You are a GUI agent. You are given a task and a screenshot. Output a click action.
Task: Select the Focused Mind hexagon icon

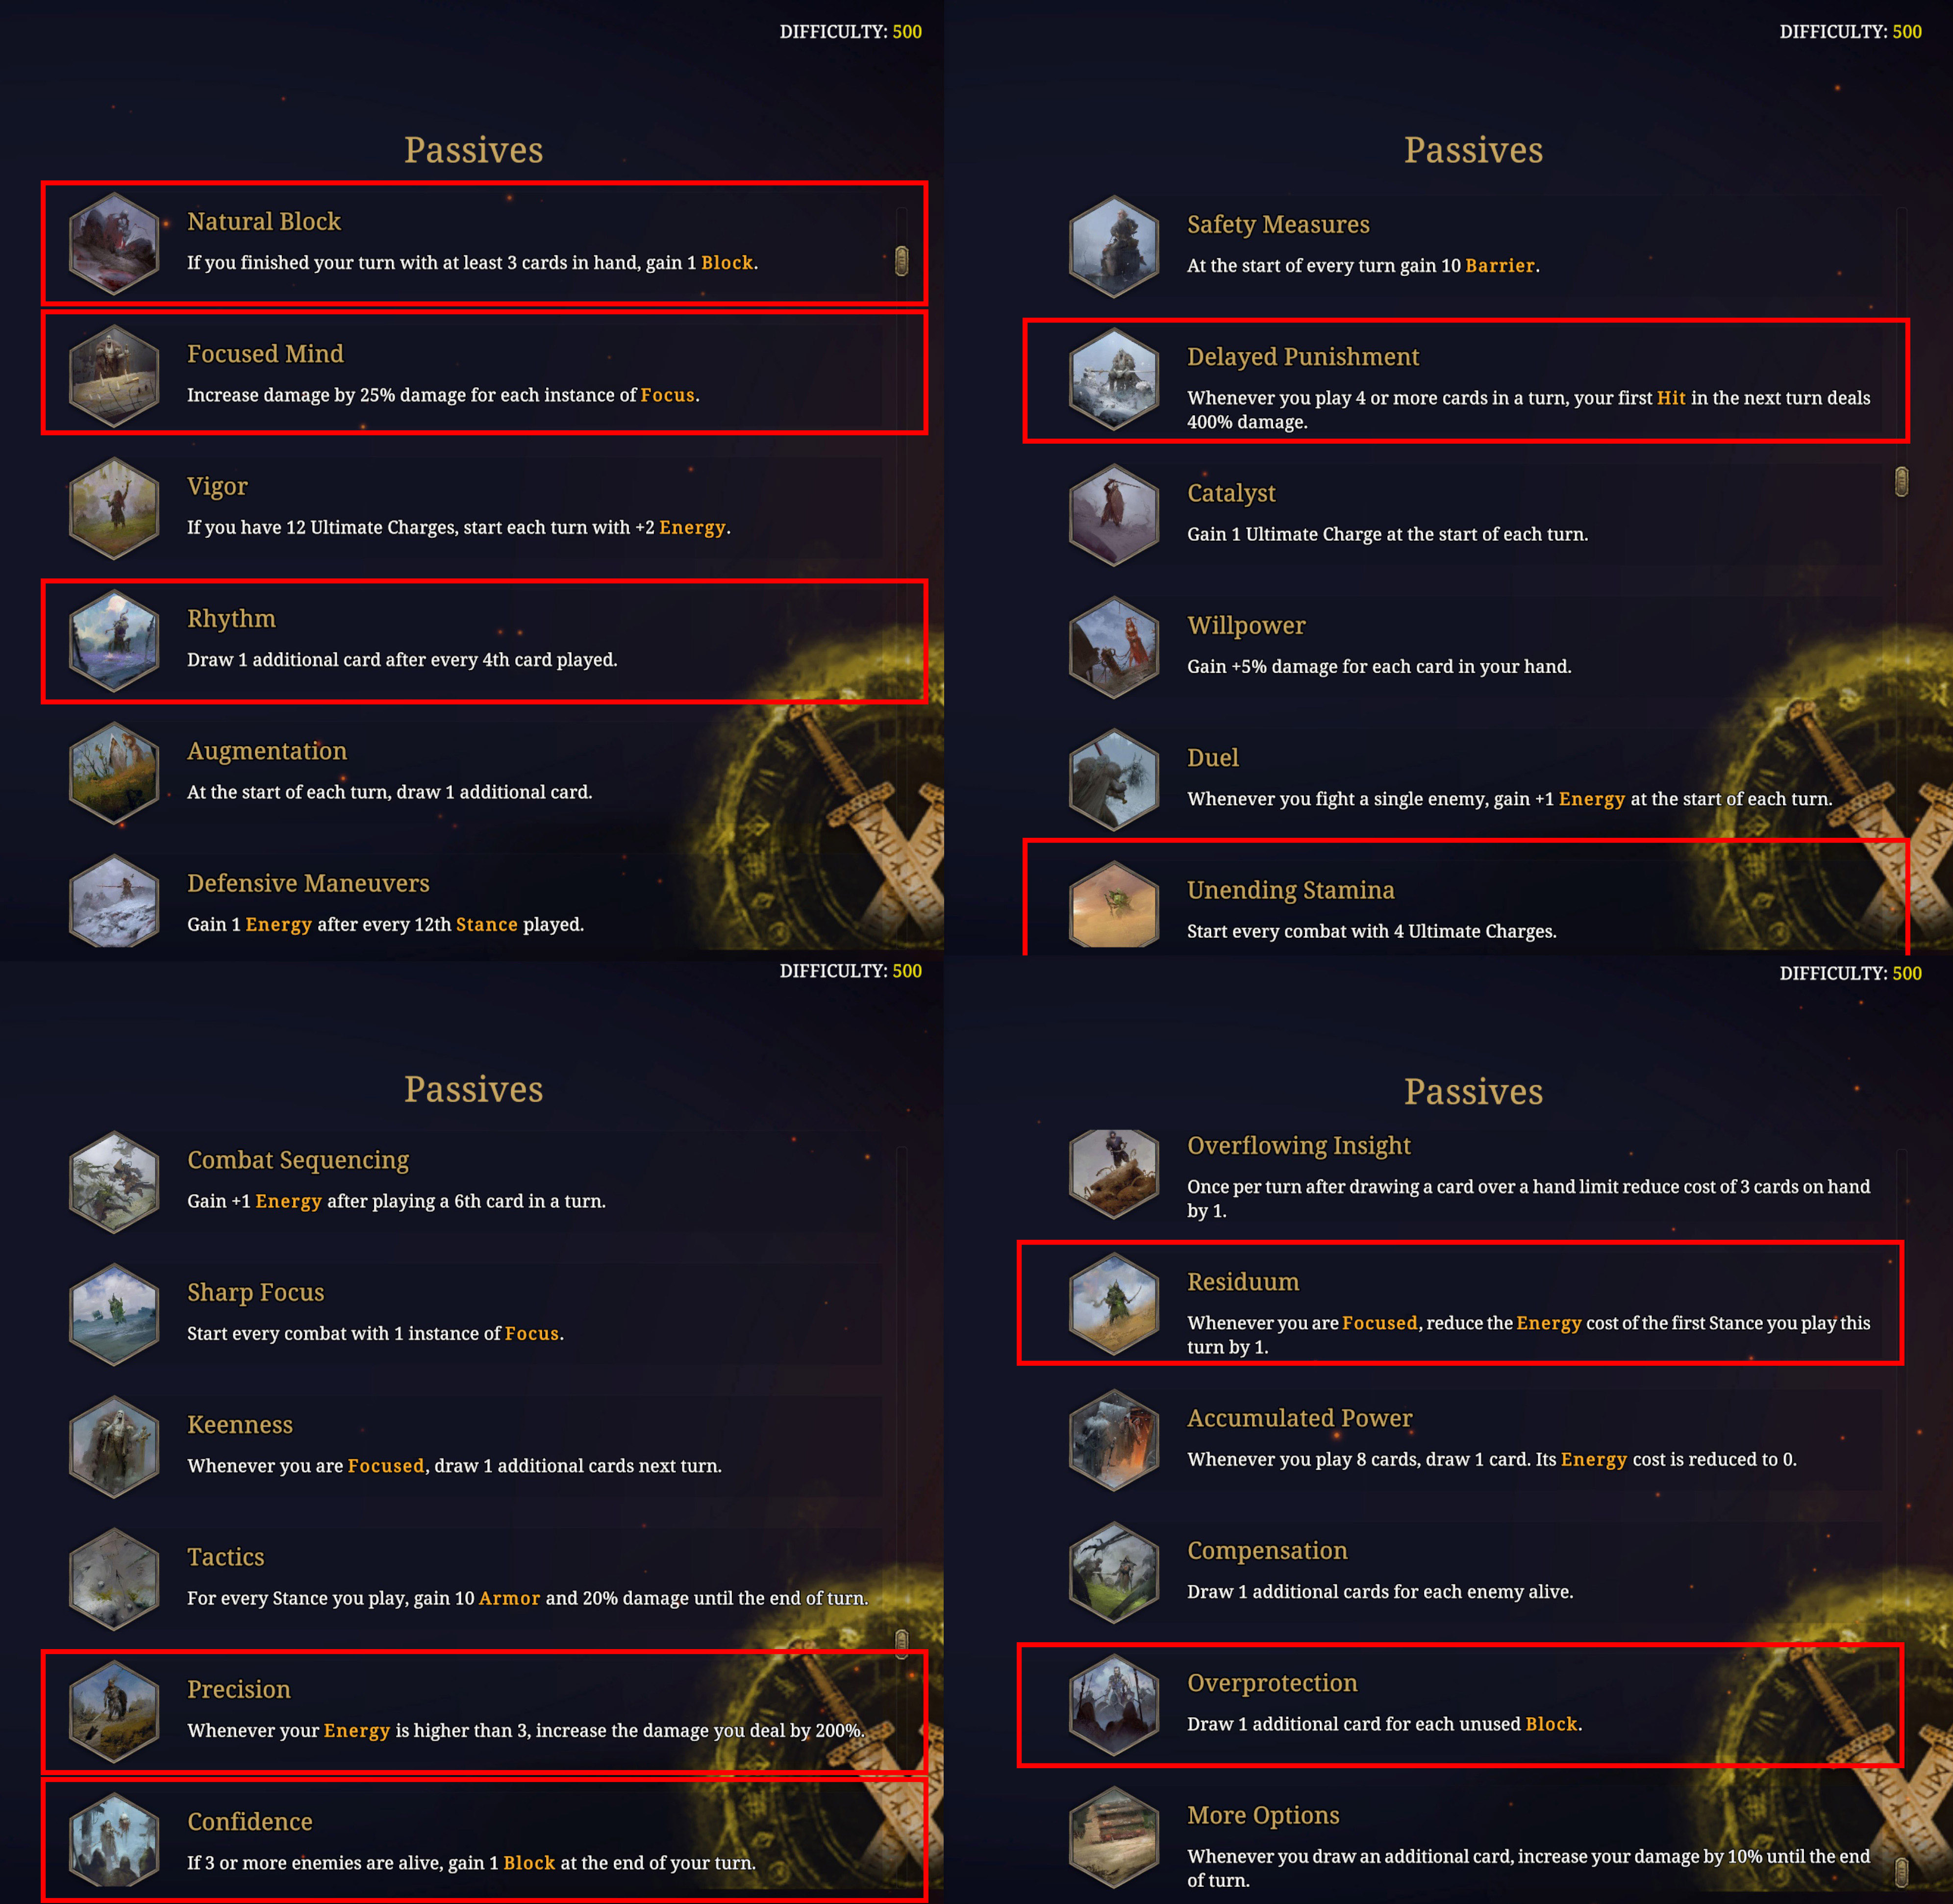point(114,375)
